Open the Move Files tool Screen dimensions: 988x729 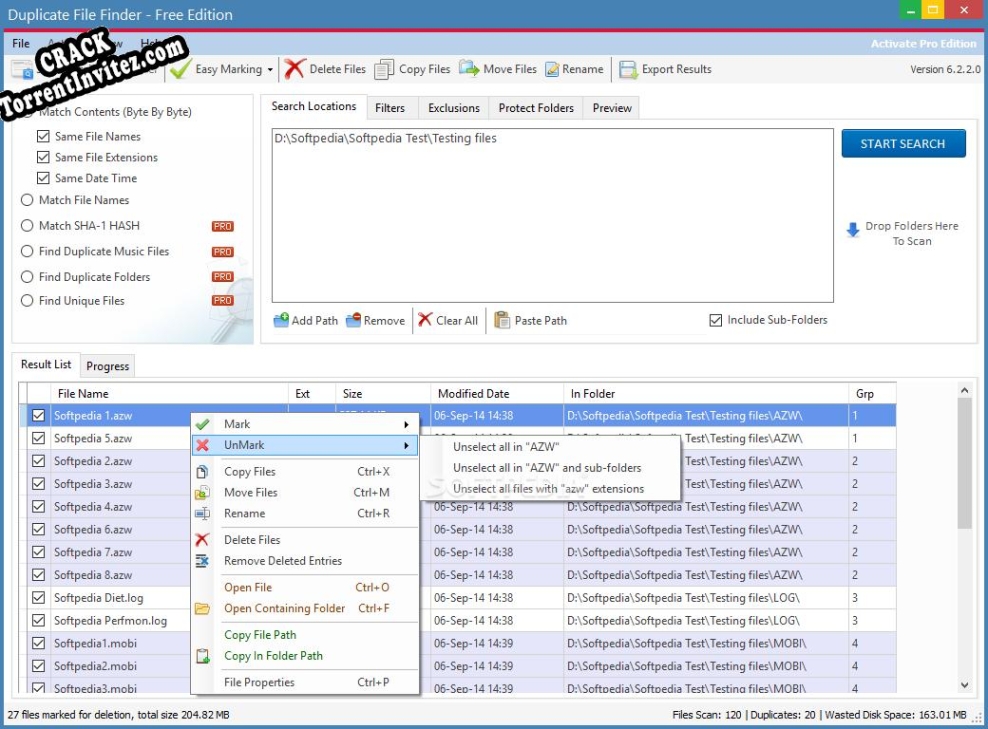[498, 69]
